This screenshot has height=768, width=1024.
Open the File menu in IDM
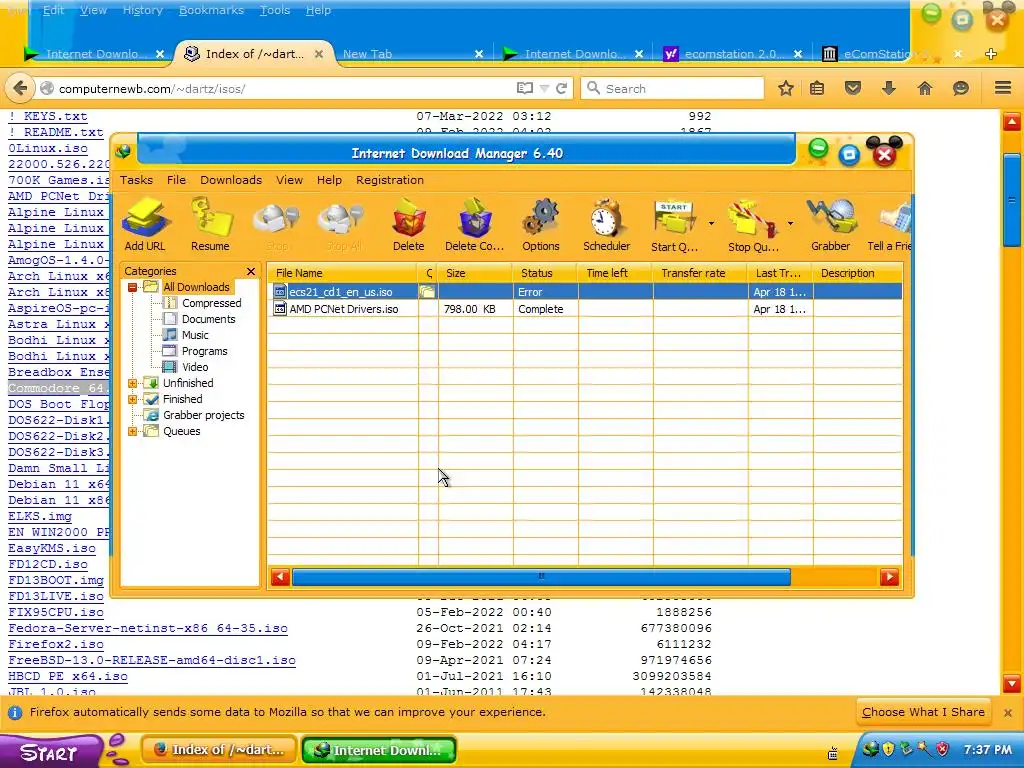[176, 180]
